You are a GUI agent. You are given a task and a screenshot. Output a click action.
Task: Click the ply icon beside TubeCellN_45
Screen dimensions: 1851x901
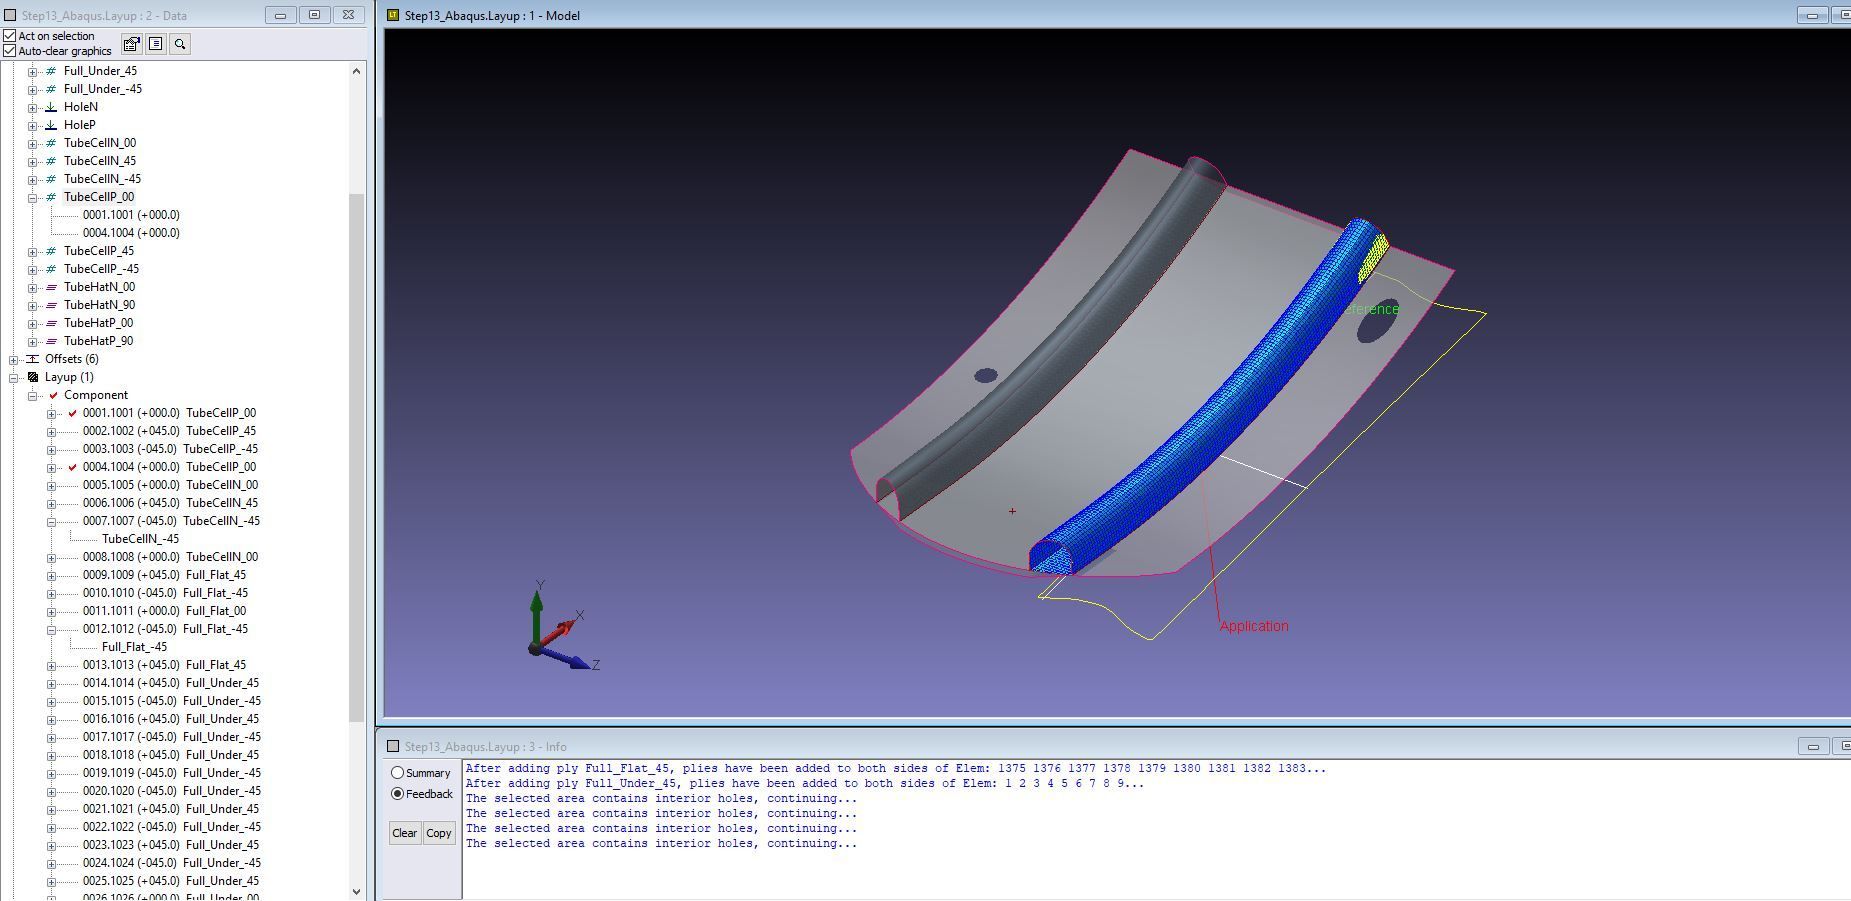click(51, 161)
